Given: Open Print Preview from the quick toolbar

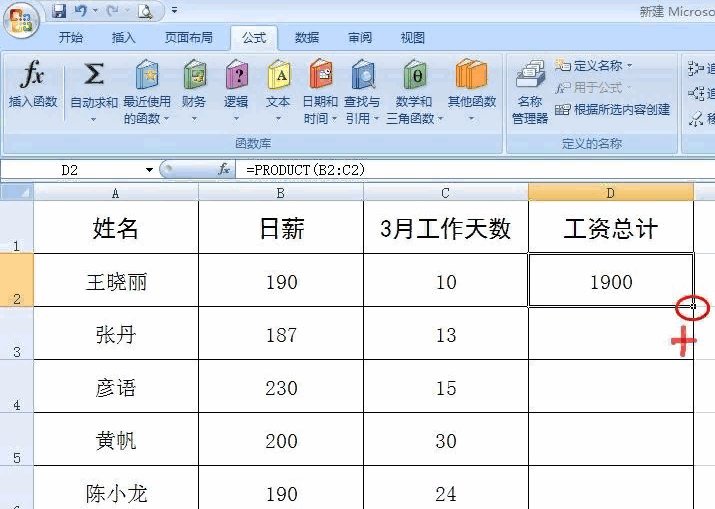Looking at the screenshot, I should pos(145,10).
